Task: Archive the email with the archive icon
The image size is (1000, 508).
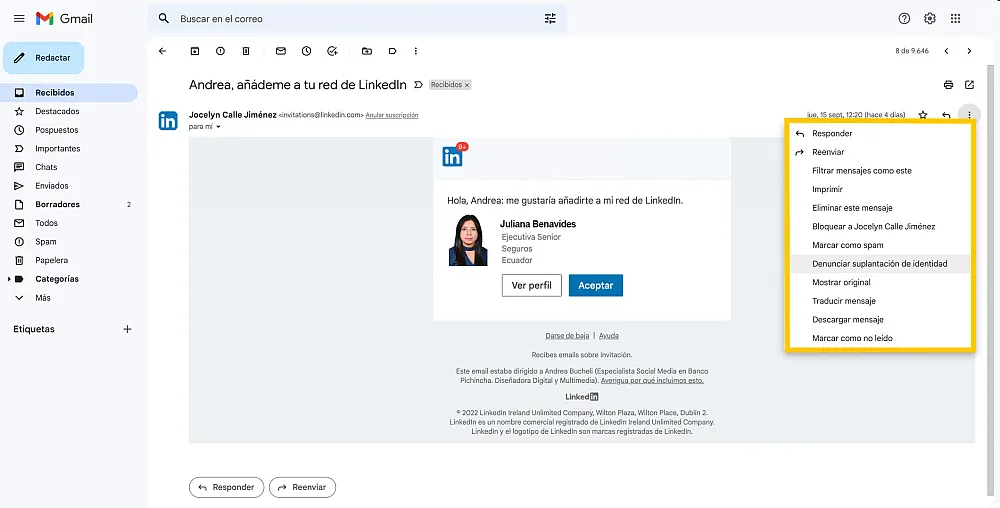Action: point(195,51)
